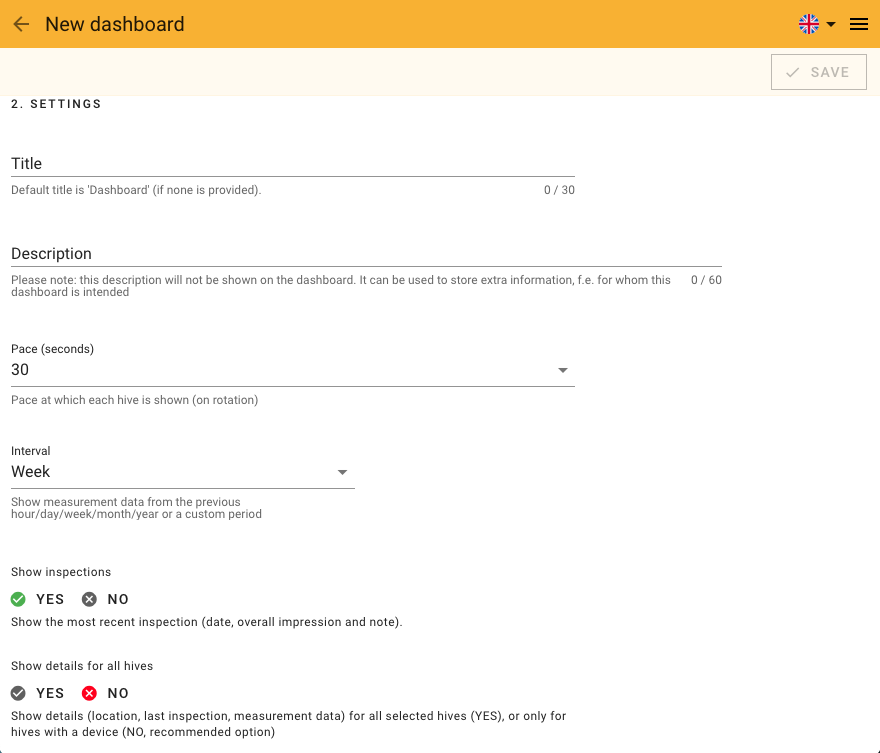Open the hamburger menu
This screenshot has height=753, width=880.
[x=859, y=24]
